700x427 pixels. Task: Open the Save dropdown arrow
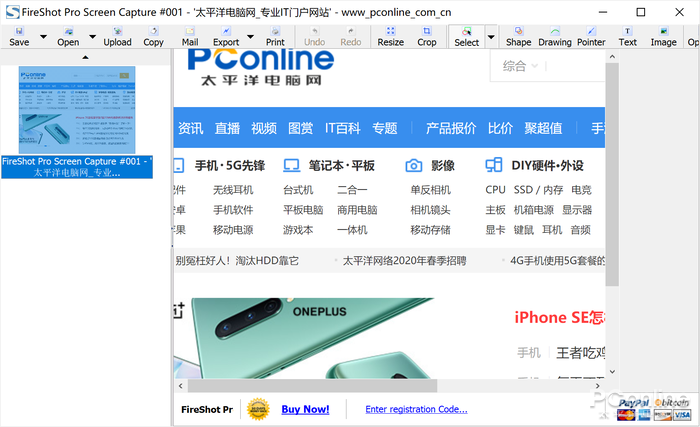pyautogui.click(x=43, y=37)
